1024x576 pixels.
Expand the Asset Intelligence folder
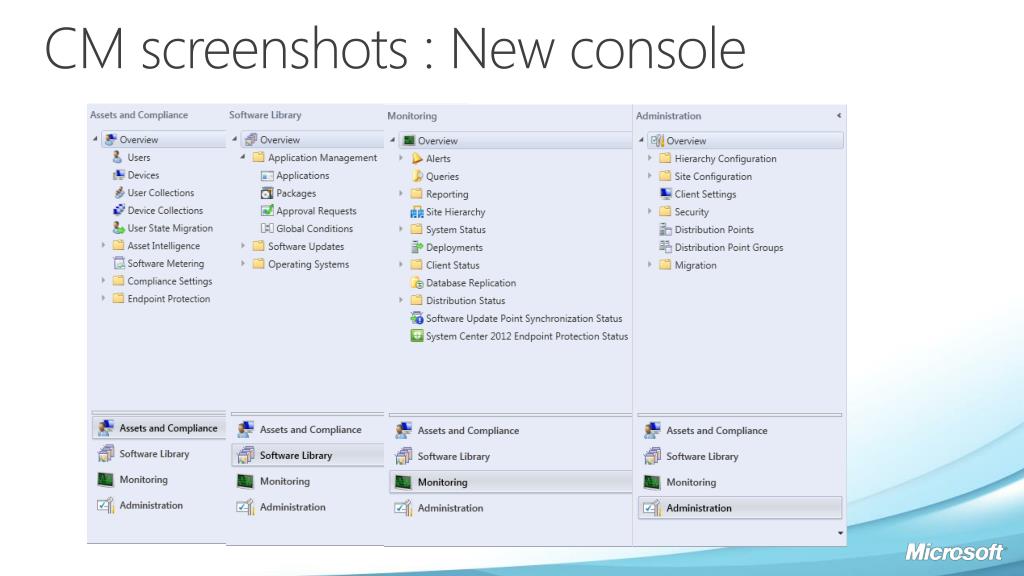point(103,246)
